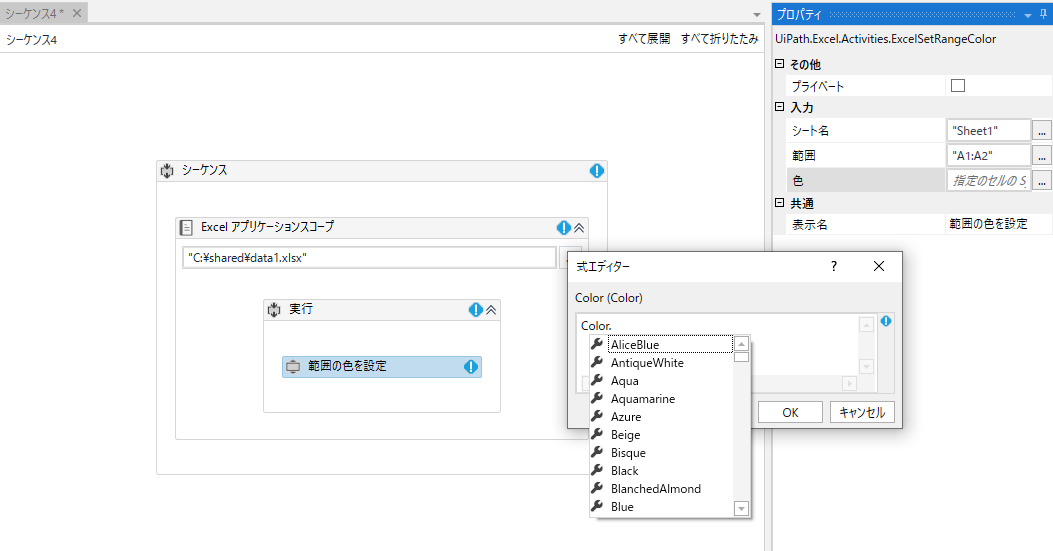
Task: Click すべて展開 to expand all
Action: click(x=644, y=39)
